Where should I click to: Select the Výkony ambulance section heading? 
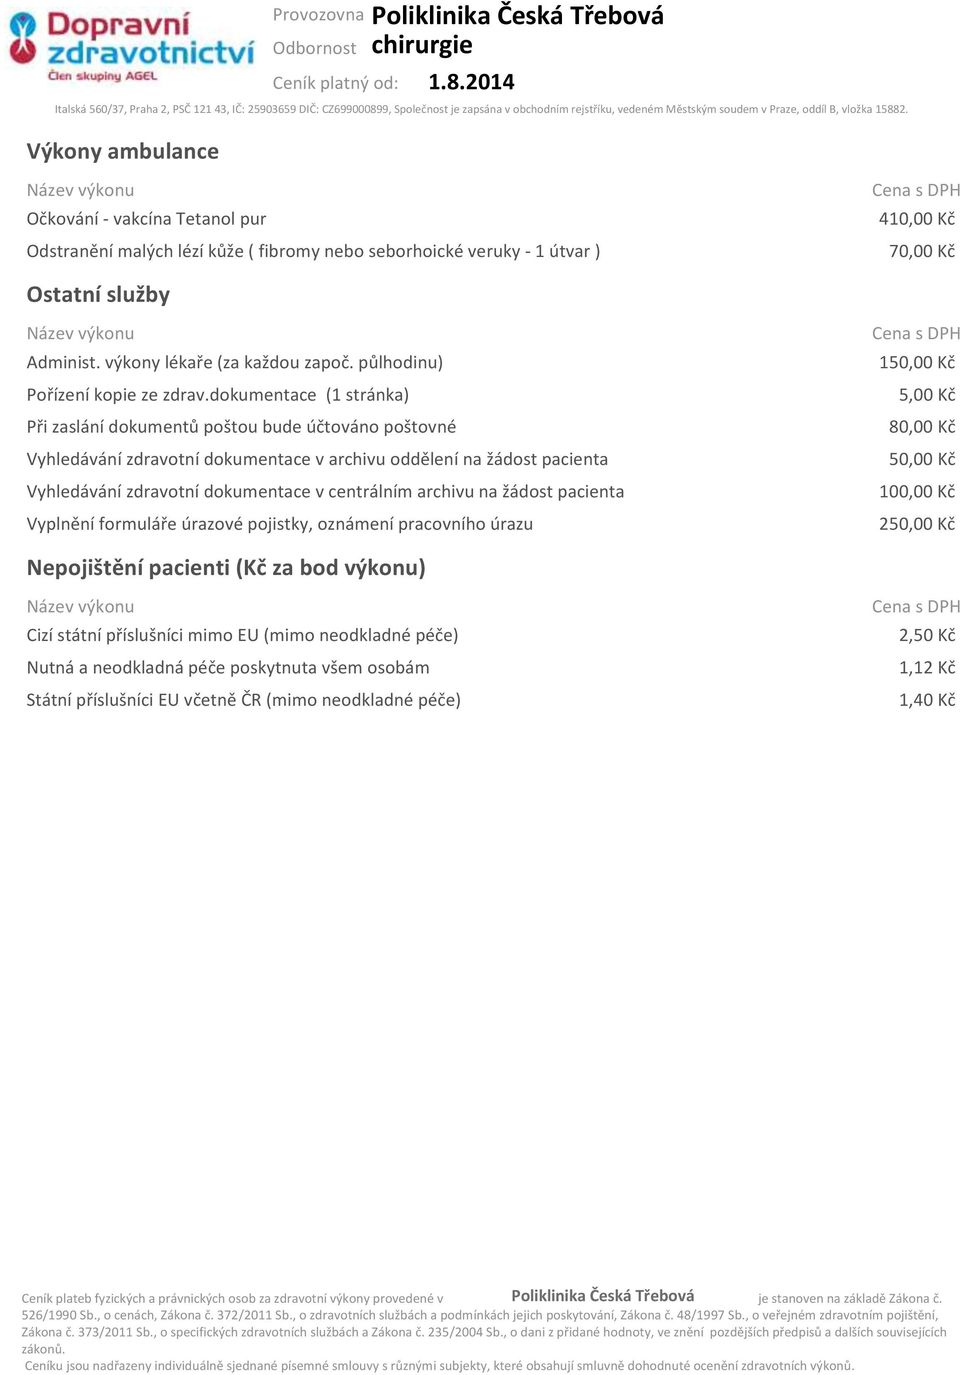122,151
